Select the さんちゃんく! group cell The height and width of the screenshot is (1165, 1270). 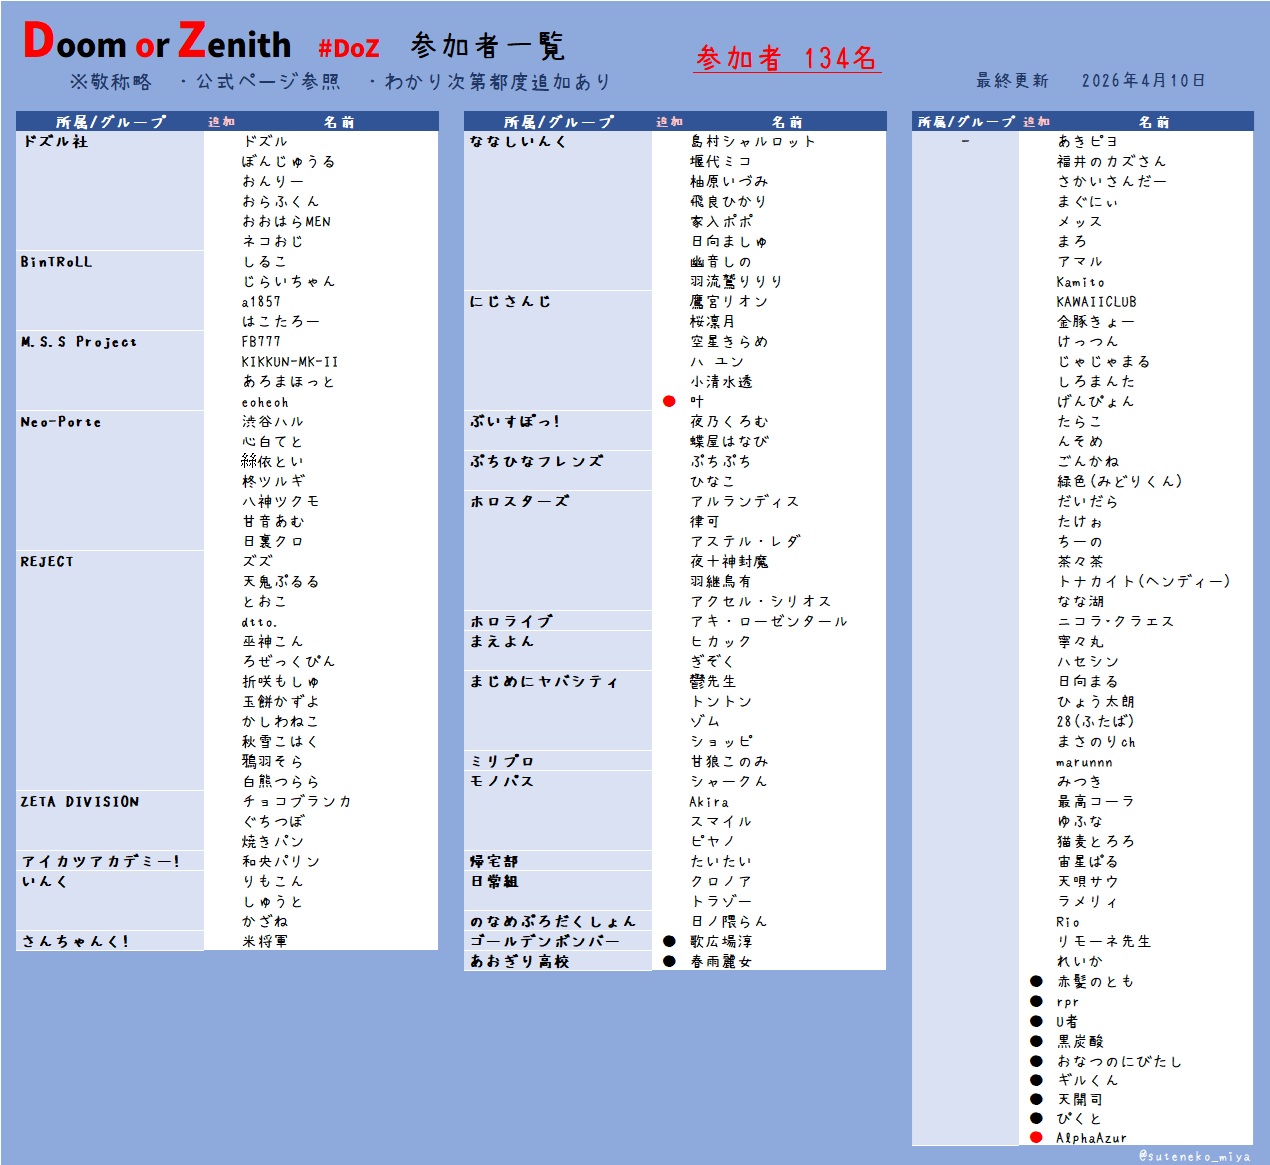coord(110,941)
